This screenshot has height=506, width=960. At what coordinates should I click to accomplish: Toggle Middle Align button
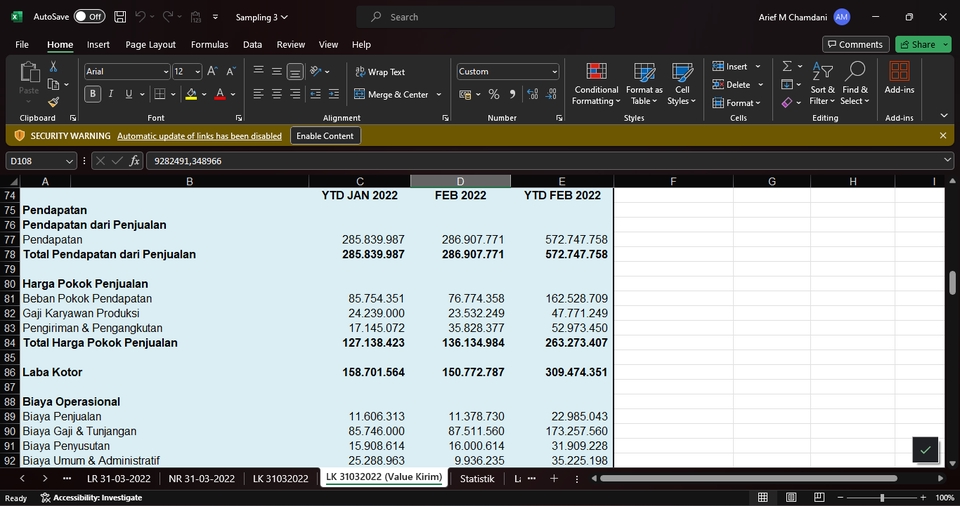tap(277, 72)
